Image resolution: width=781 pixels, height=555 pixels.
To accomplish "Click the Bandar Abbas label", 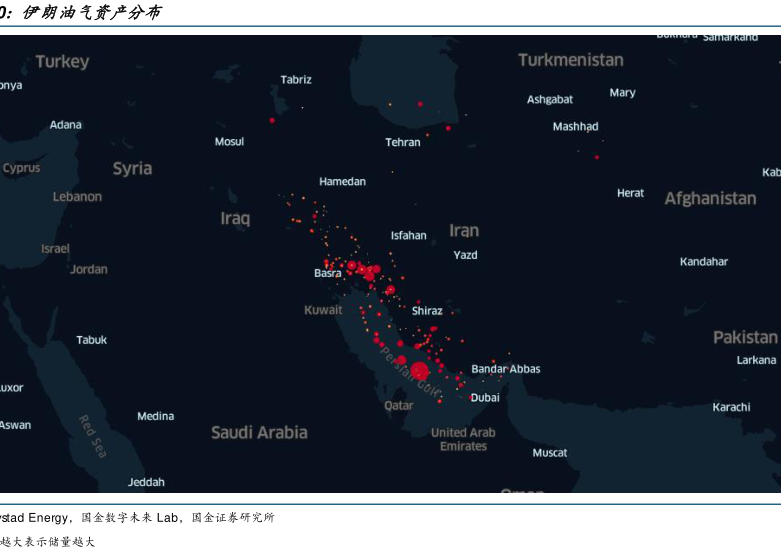I will pos(505,369).
